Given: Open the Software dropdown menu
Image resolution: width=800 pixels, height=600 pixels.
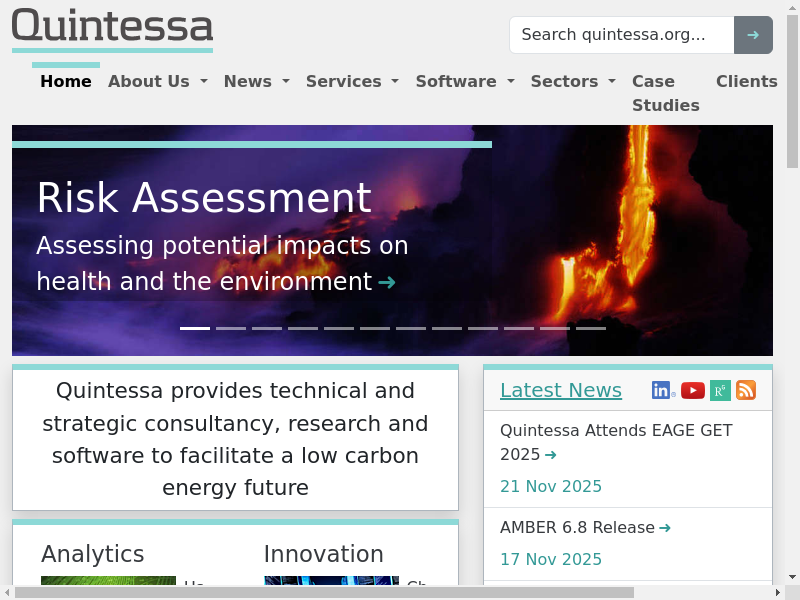Looking at the screenshot, I should [465, 82].
